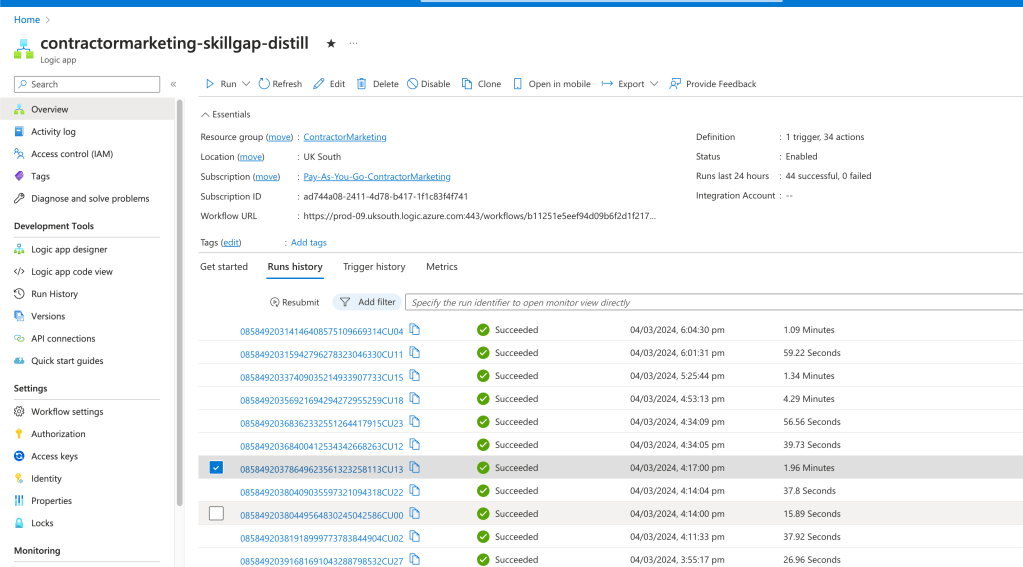This screenshot has width=1023, height=567.
Task: Copy run ID ending CU23
Action: 414,421
